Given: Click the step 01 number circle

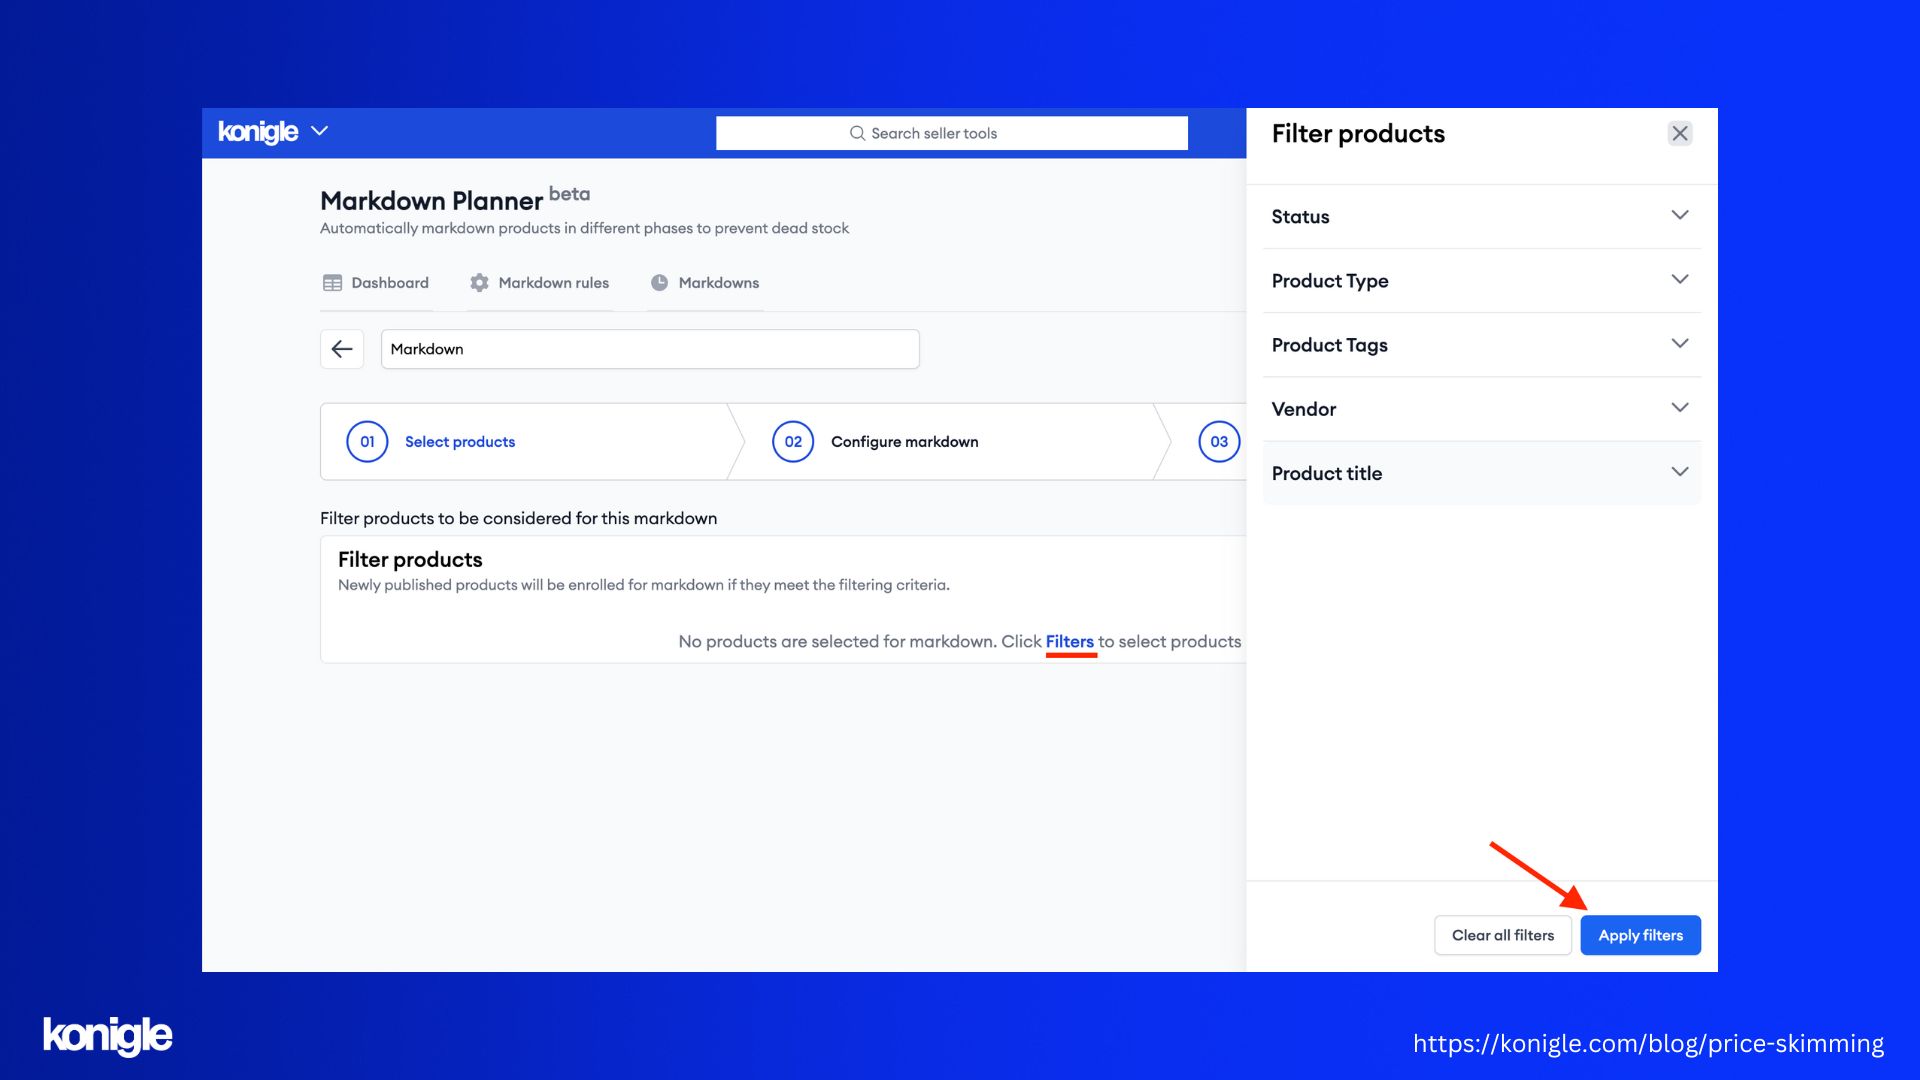Looking at the screenshot, I should tap(367, 441).
